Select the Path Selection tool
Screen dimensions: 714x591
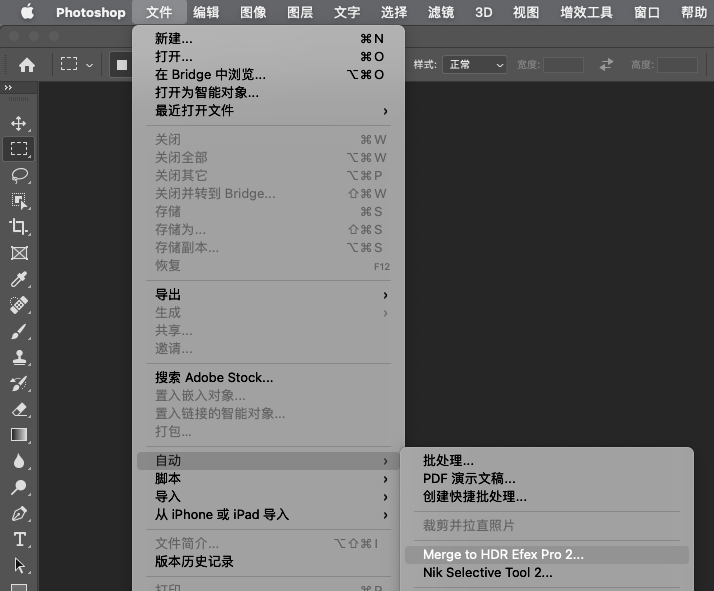click(x=19, y=566)
